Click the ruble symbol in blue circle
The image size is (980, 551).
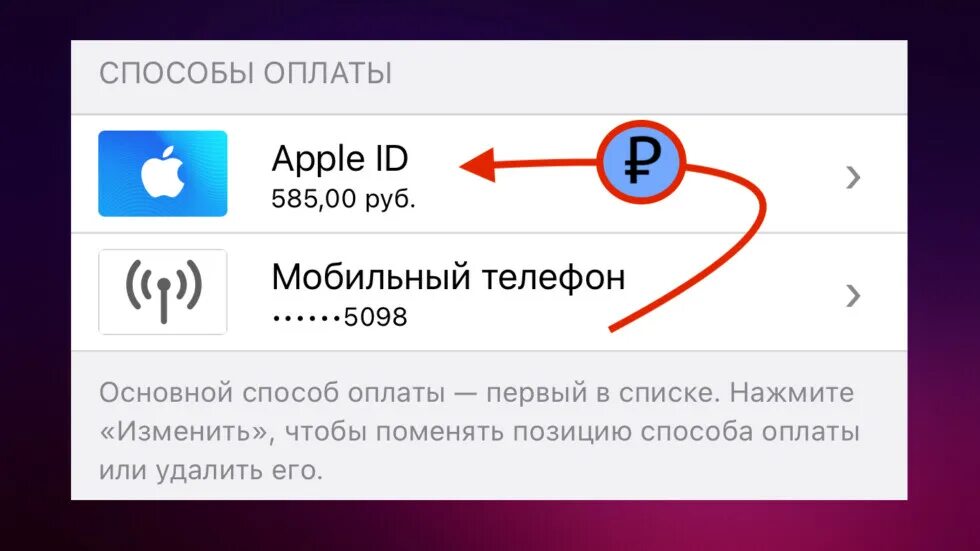pos(641,162)
